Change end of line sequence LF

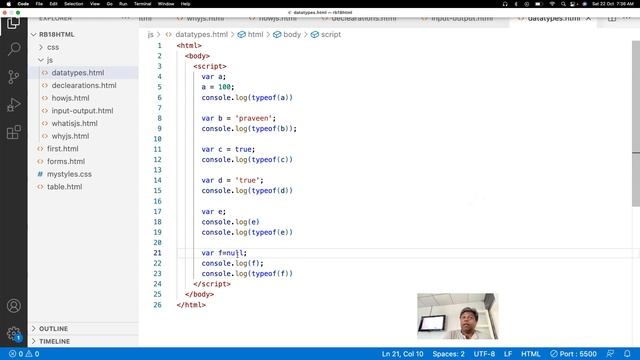pyautogui.click(x=508, y=354)
